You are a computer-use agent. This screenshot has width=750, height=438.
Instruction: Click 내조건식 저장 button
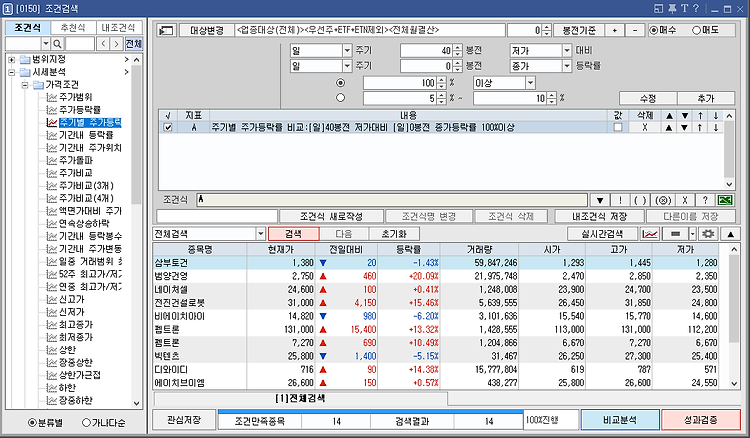pyautogui.click(x=599, y=216)
